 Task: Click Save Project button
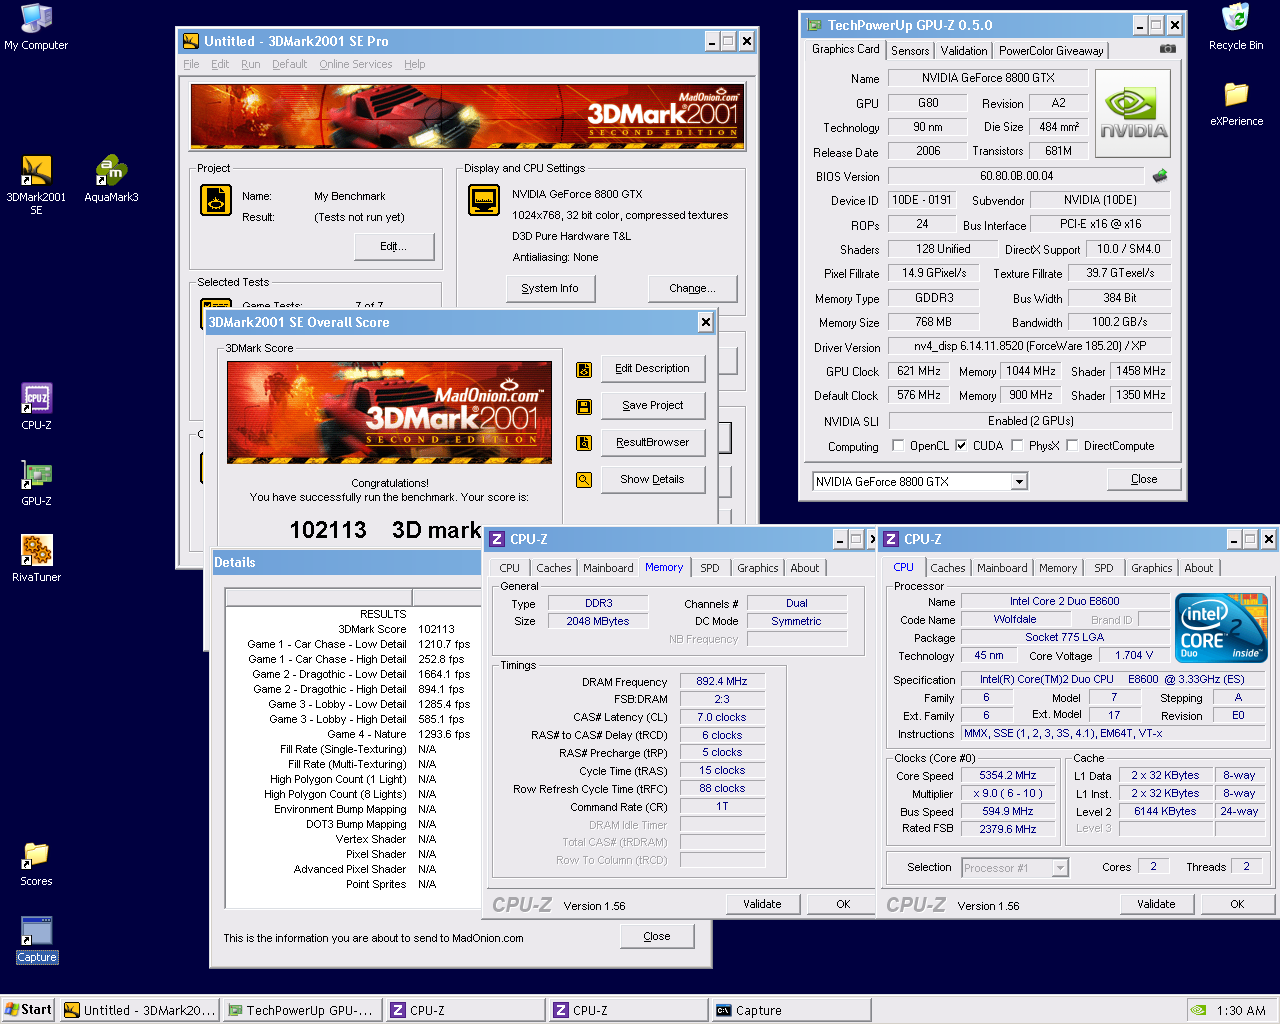[x=652, y=406]
